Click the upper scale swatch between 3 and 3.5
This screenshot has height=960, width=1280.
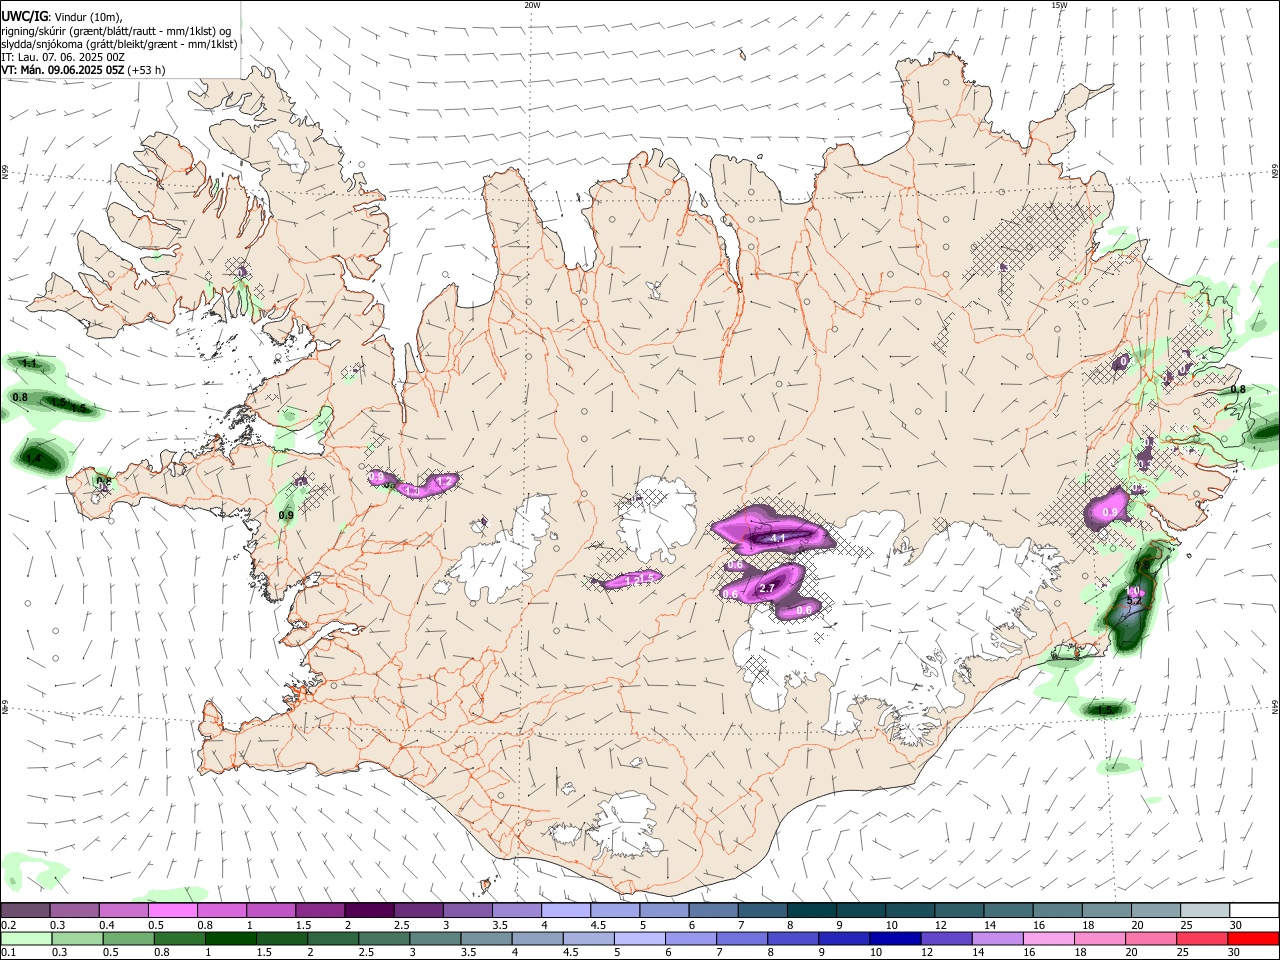pos(467,910)
